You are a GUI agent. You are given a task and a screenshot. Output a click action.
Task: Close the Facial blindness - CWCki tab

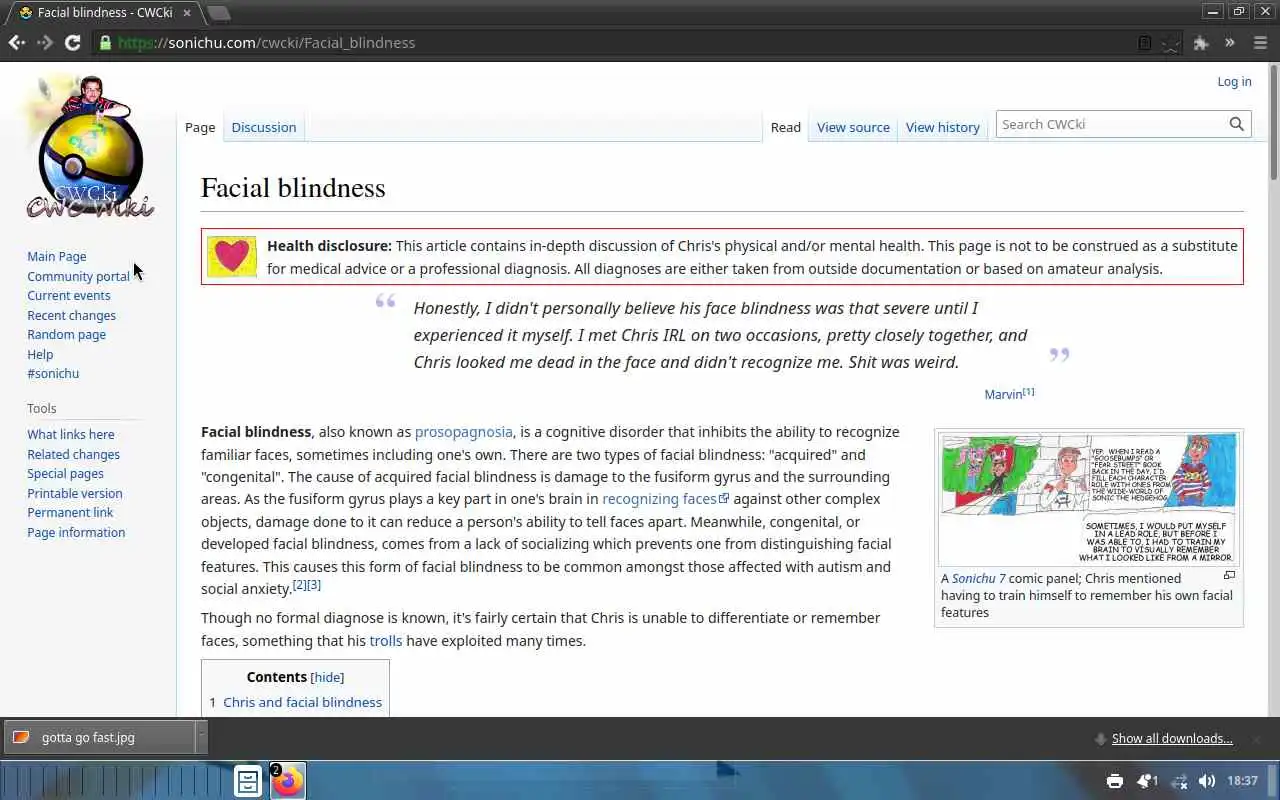click(x=187, y=13)
